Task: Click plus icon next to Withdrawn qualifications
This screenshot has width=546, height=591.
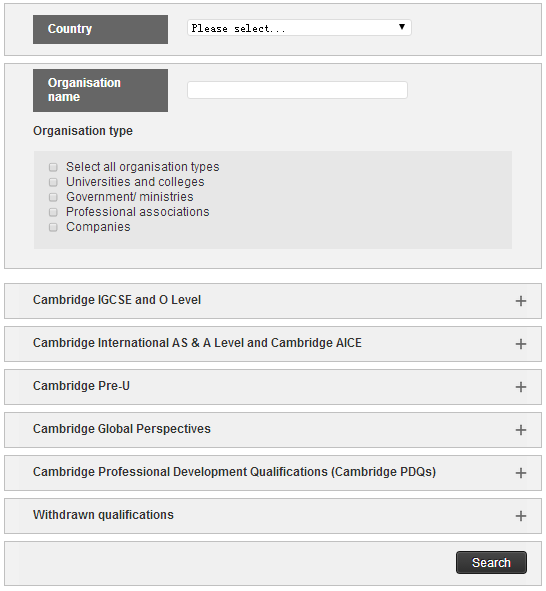Action: point(520,516)
